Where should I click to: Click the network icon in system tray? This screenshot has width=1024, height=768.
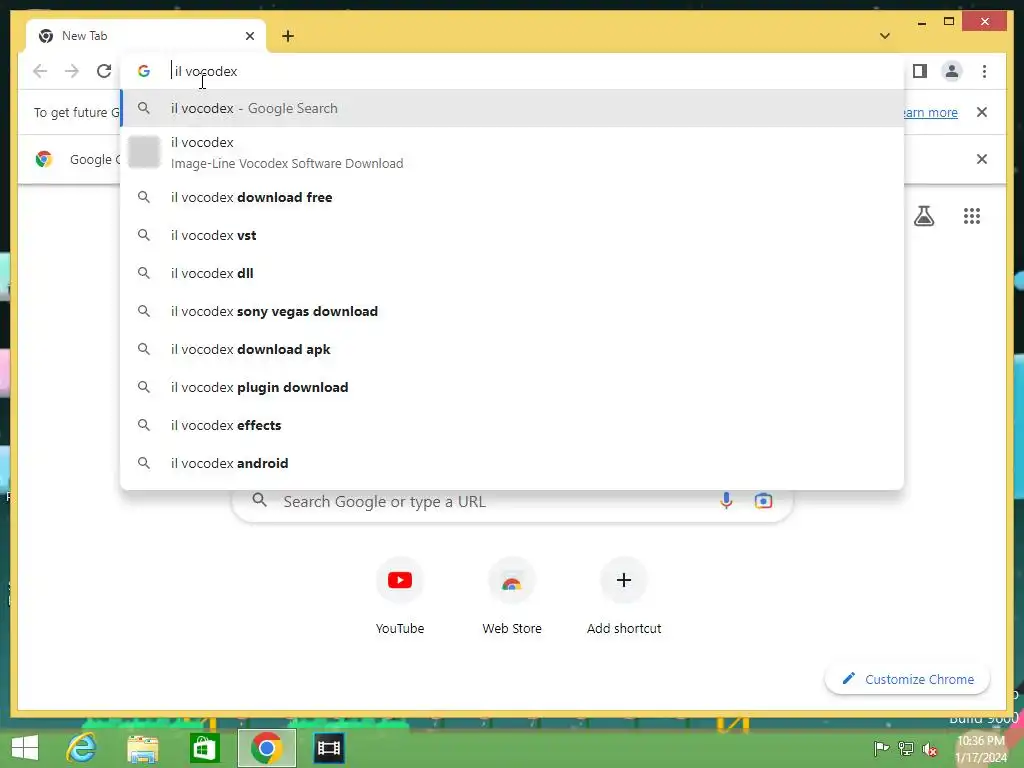click(x=906, y=748)
